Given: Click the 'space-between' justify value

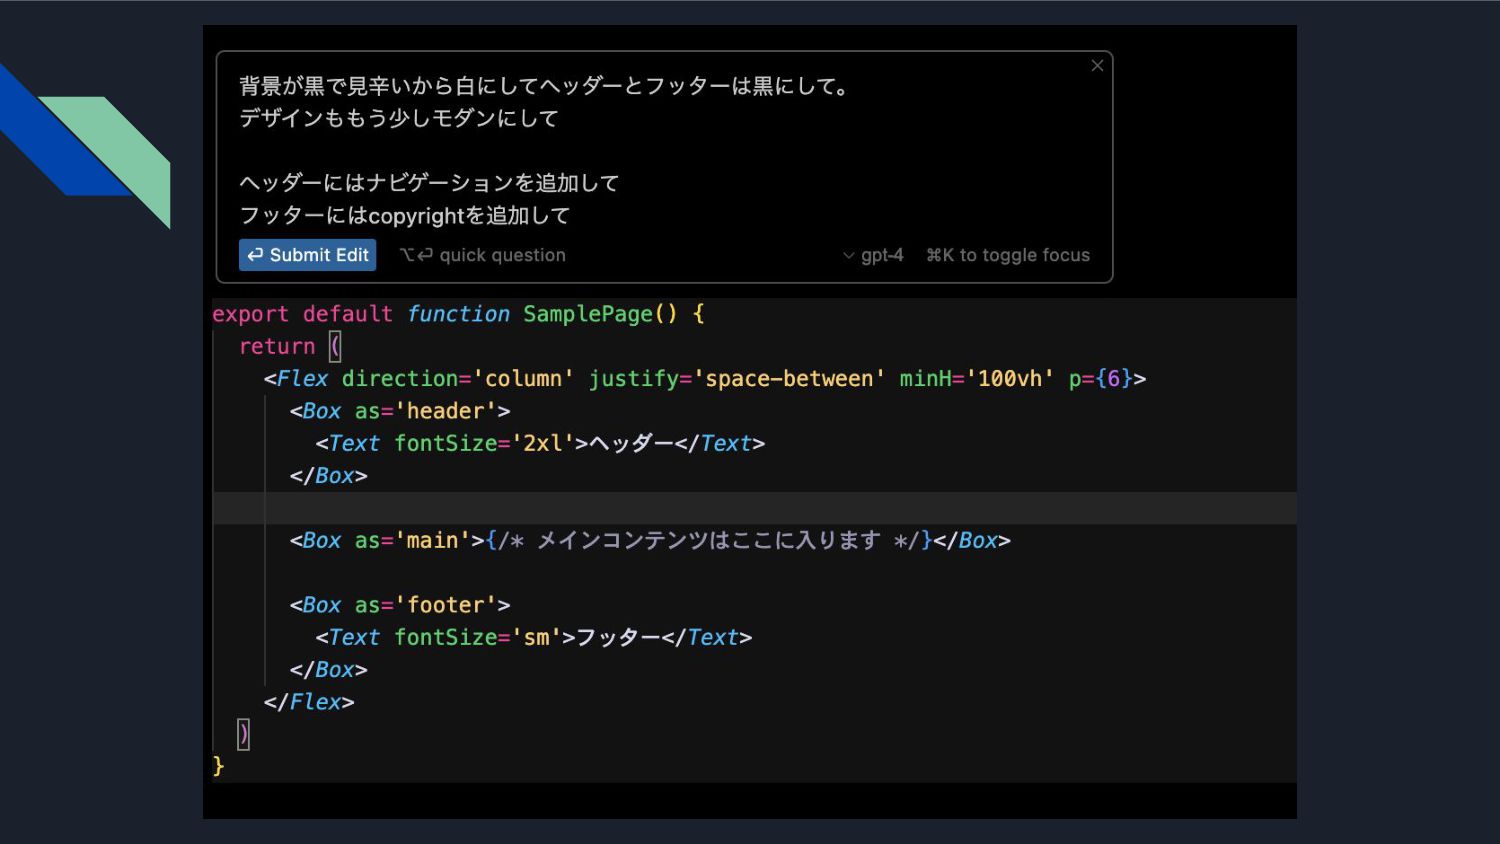Looking at the screenshot, I should pos(789,379).
